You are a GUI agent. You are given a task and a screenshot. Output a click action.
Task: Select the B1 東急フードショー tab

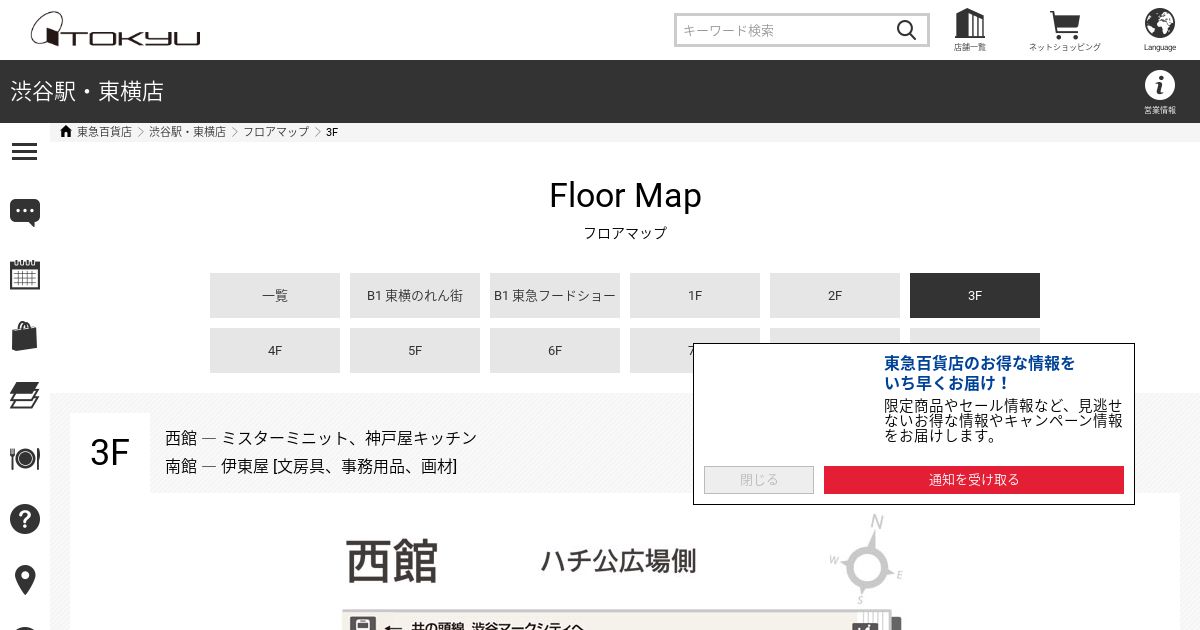(555, 296)
